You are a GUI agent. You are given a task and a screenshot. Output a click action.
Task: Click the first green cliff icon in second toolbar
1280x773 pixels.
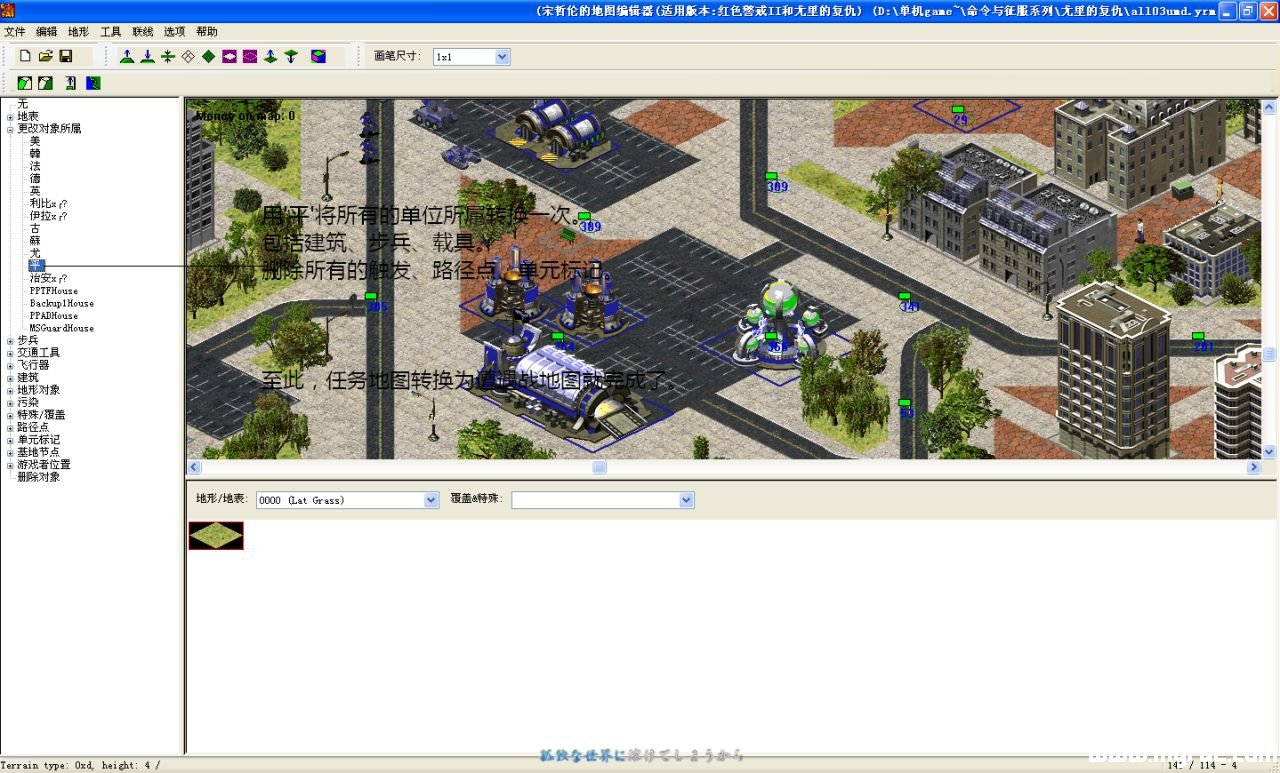click(x=25, y=83)
